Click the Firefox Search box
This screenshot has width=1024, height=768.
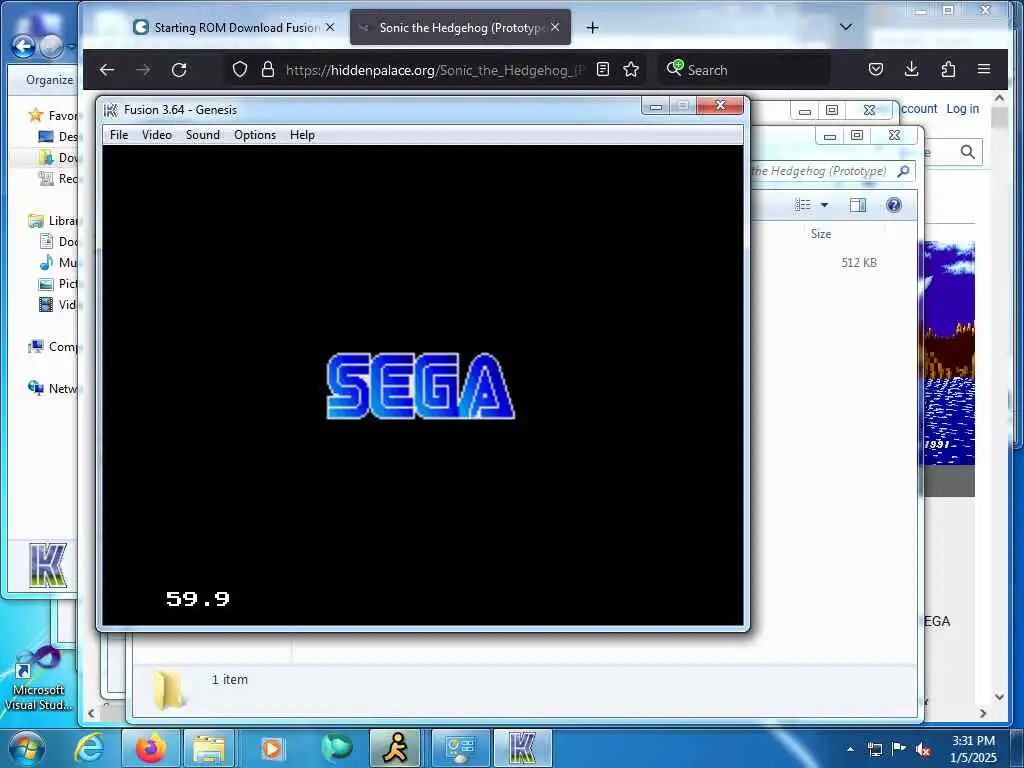744,70
